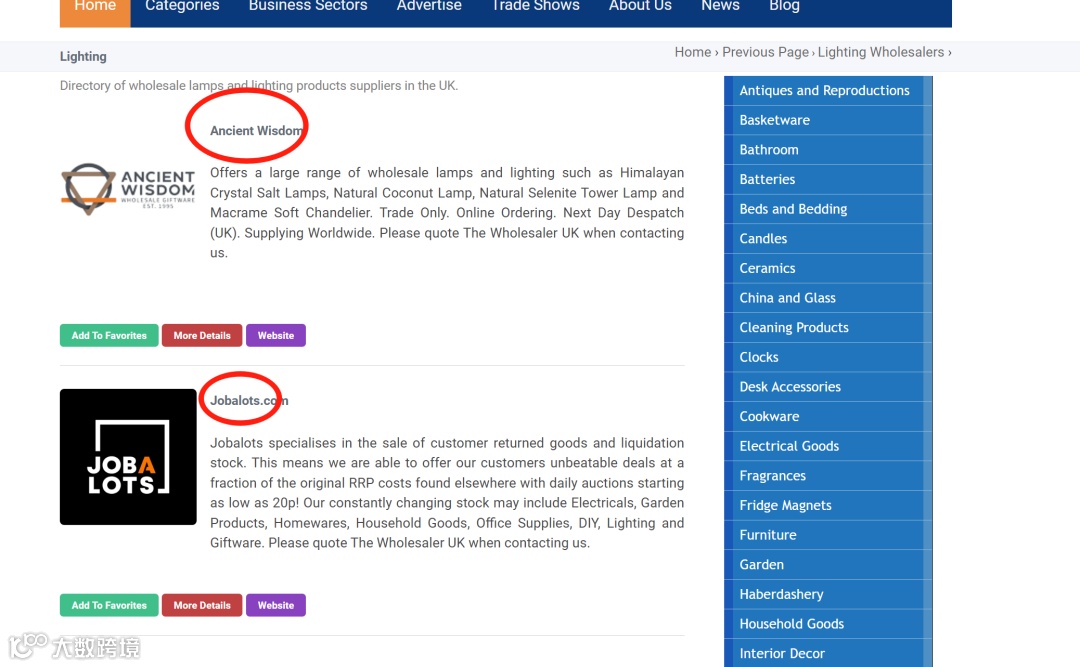Open the News menu item
Screen dimensions: 1080x667
pos(720,6)
